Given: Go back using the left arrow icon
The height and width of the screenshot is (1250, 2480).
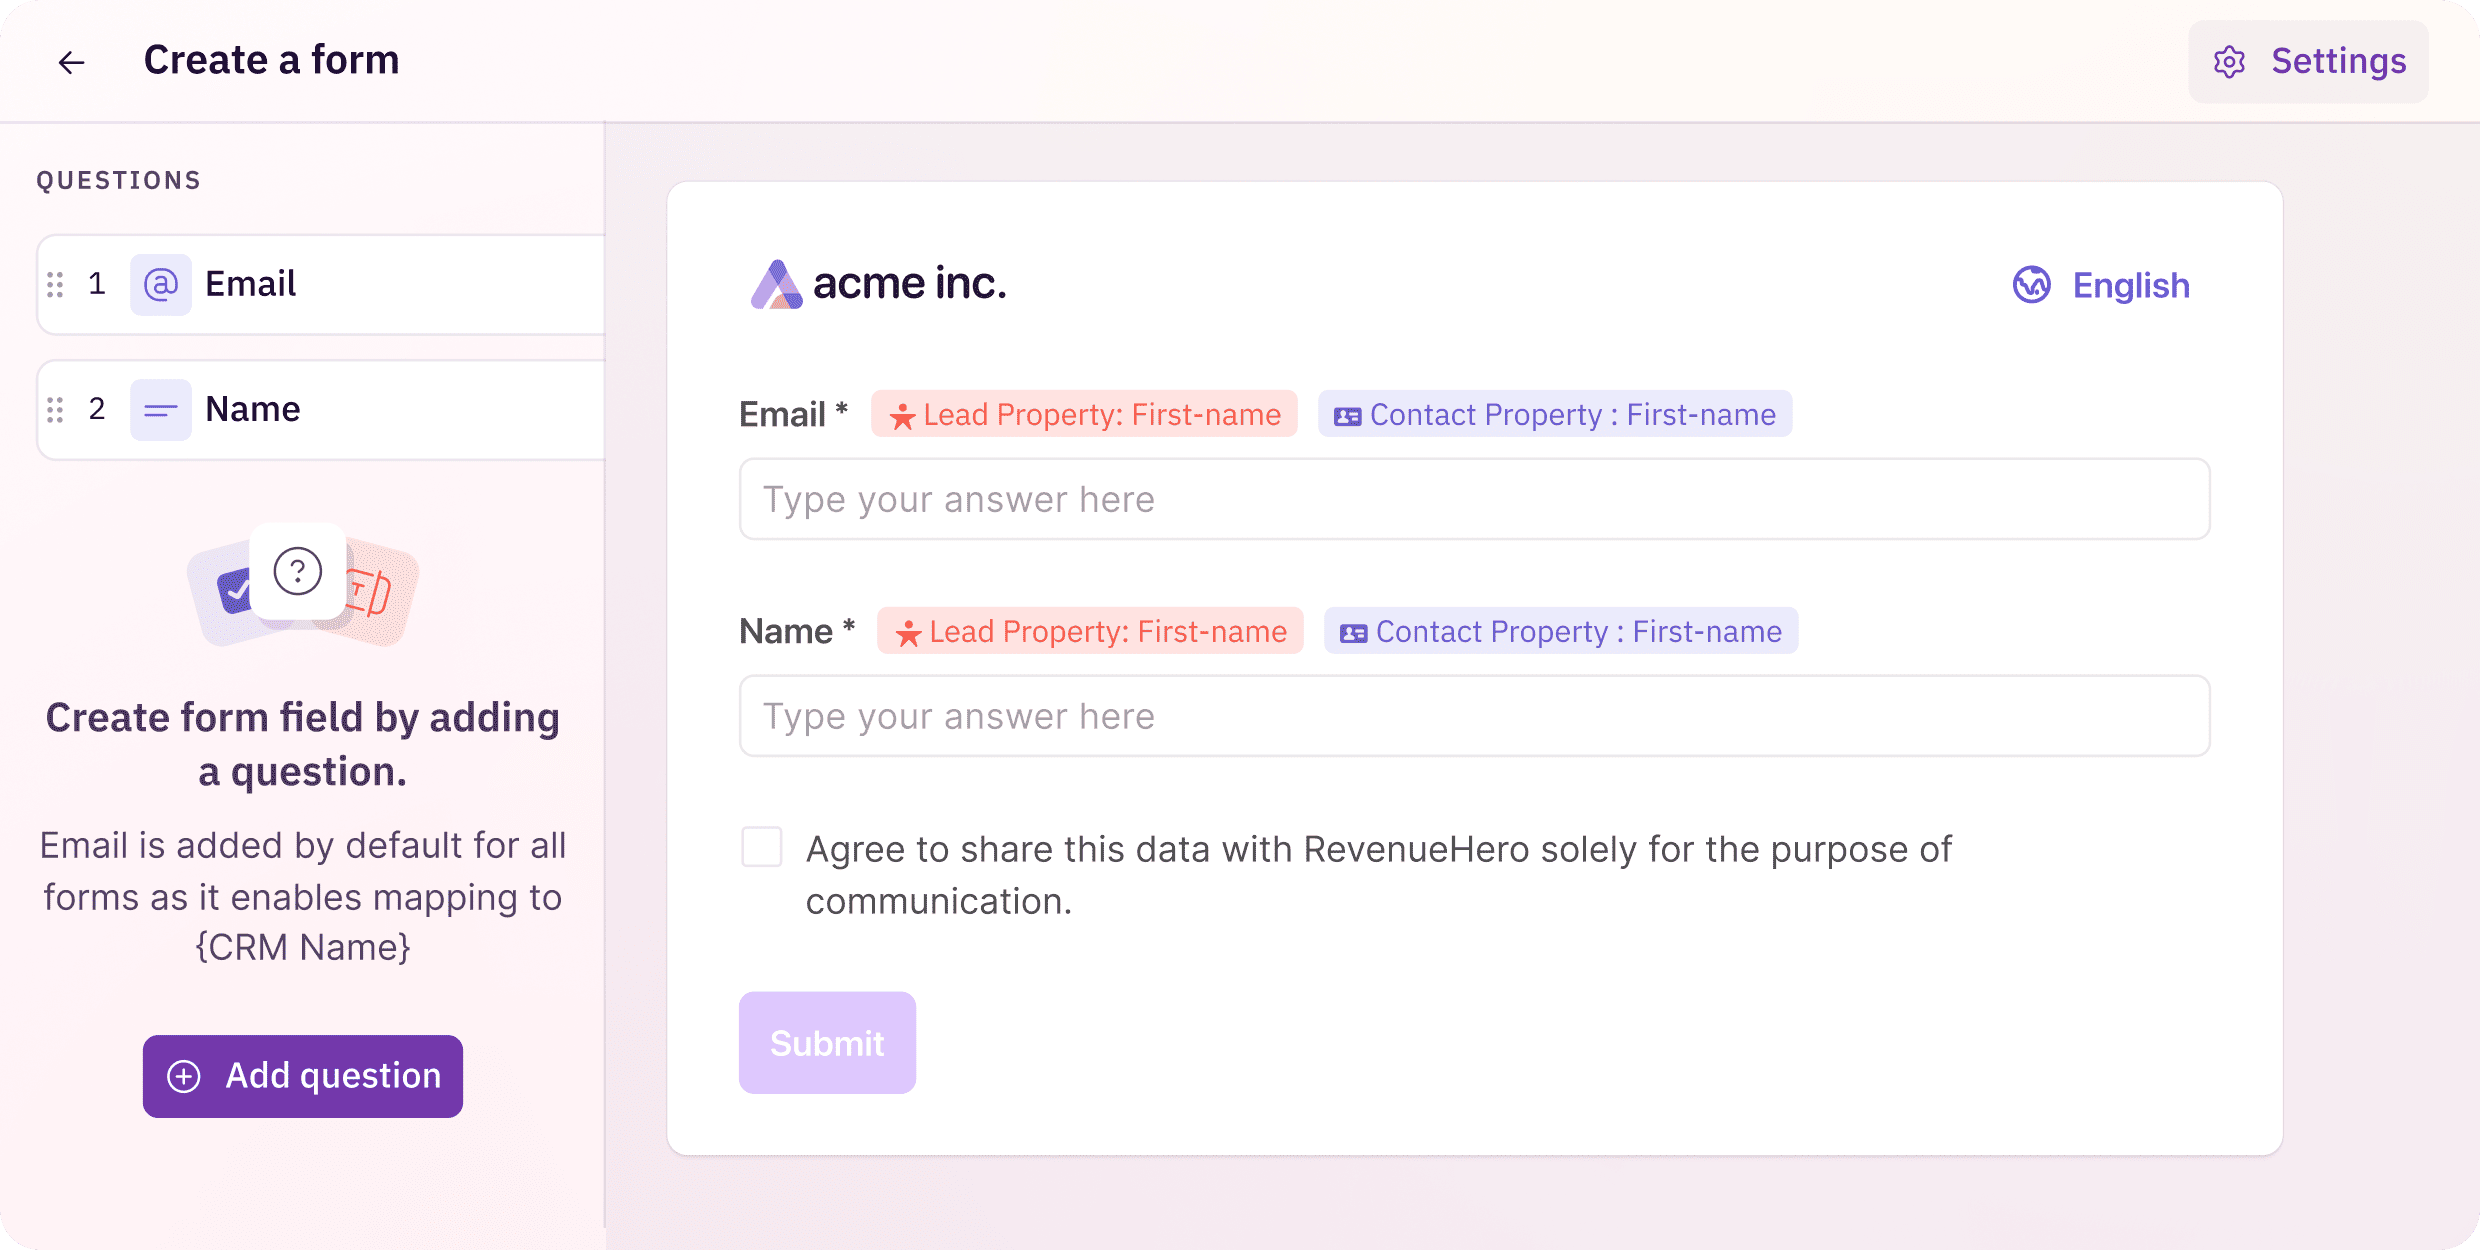Looking at the screenshot, I should point(71,62).
